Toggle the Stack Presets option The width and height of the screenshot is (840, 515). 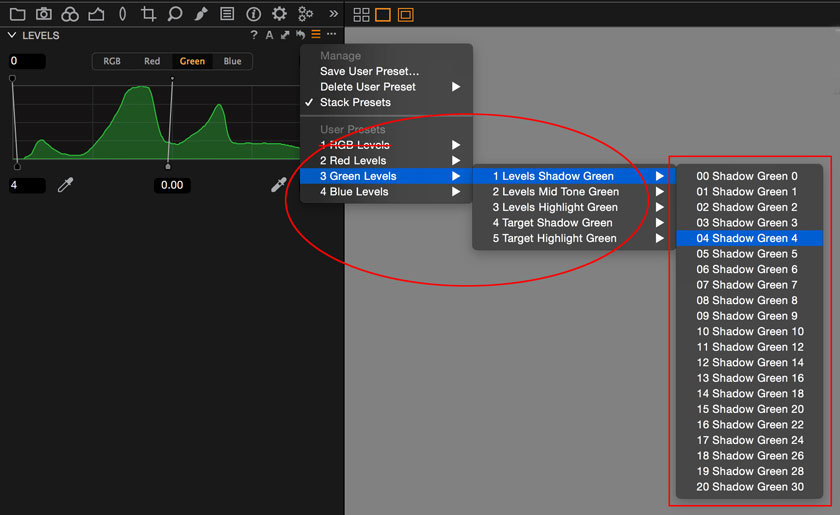(x=355, y=102)
